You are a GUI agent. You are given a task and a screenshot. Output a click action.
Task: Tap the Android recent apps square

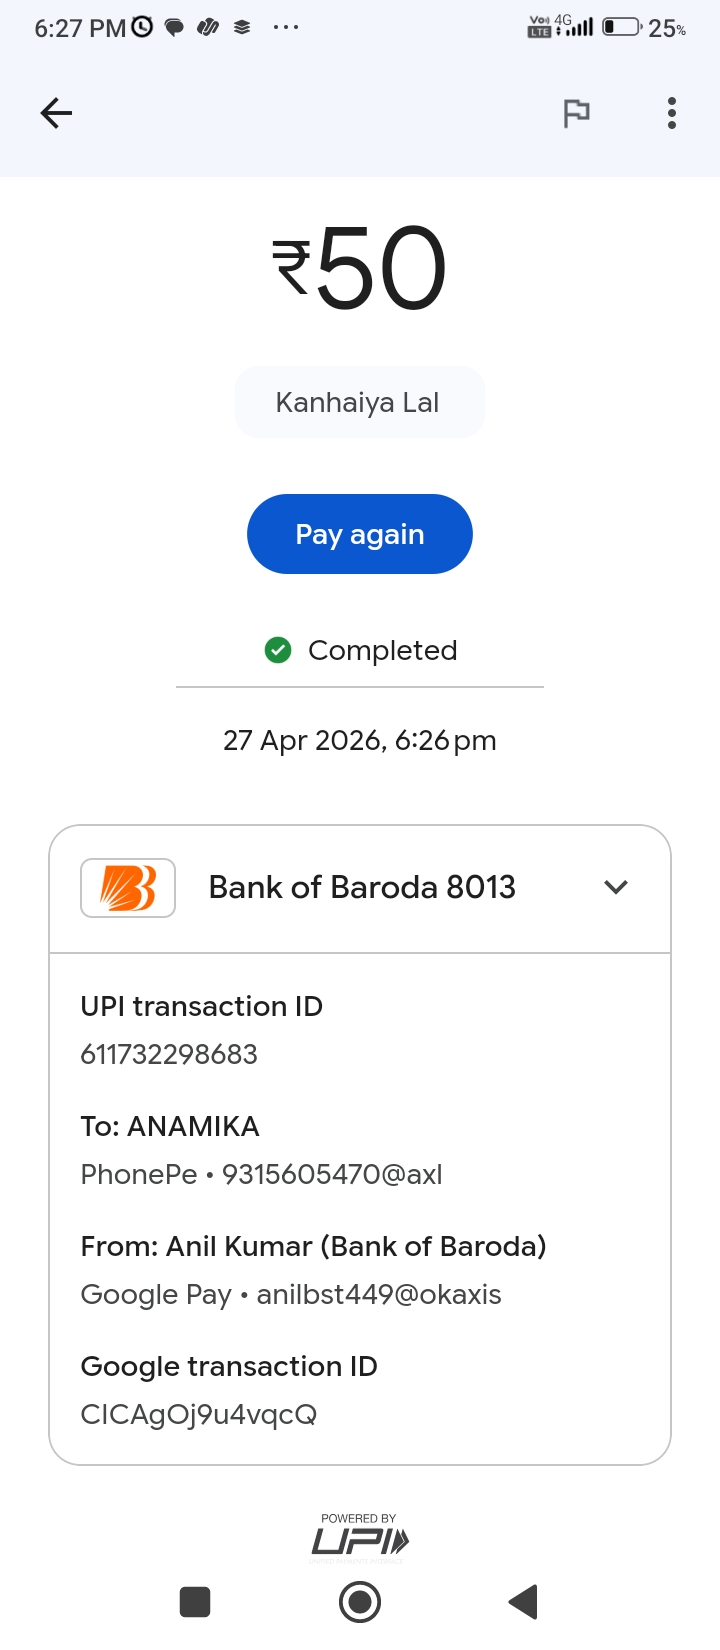pos(195,1602)
